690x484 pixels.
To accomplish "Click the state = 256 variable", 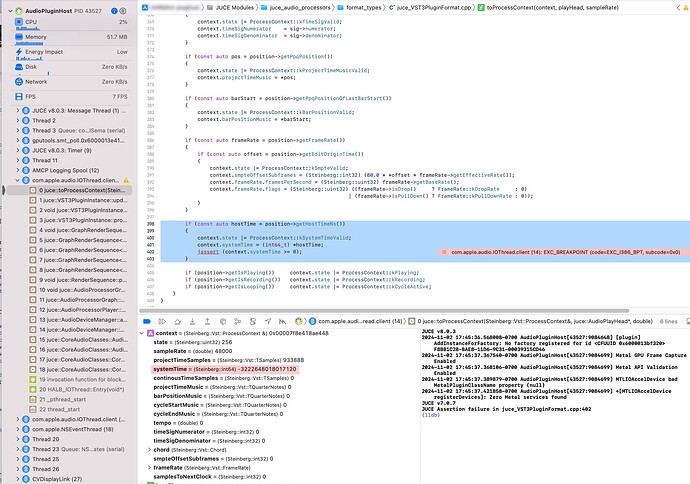I will click(193, 342).
